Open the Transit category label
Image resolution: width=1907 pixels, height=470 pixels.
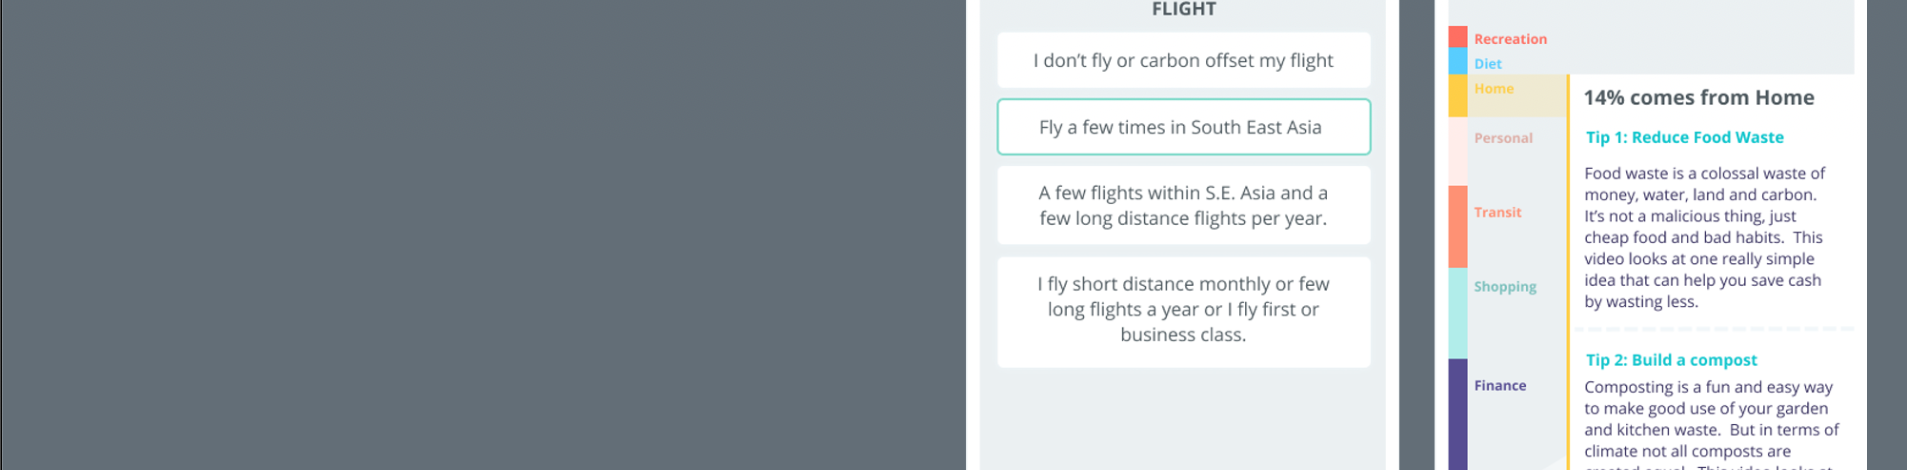pos(1498,212)
